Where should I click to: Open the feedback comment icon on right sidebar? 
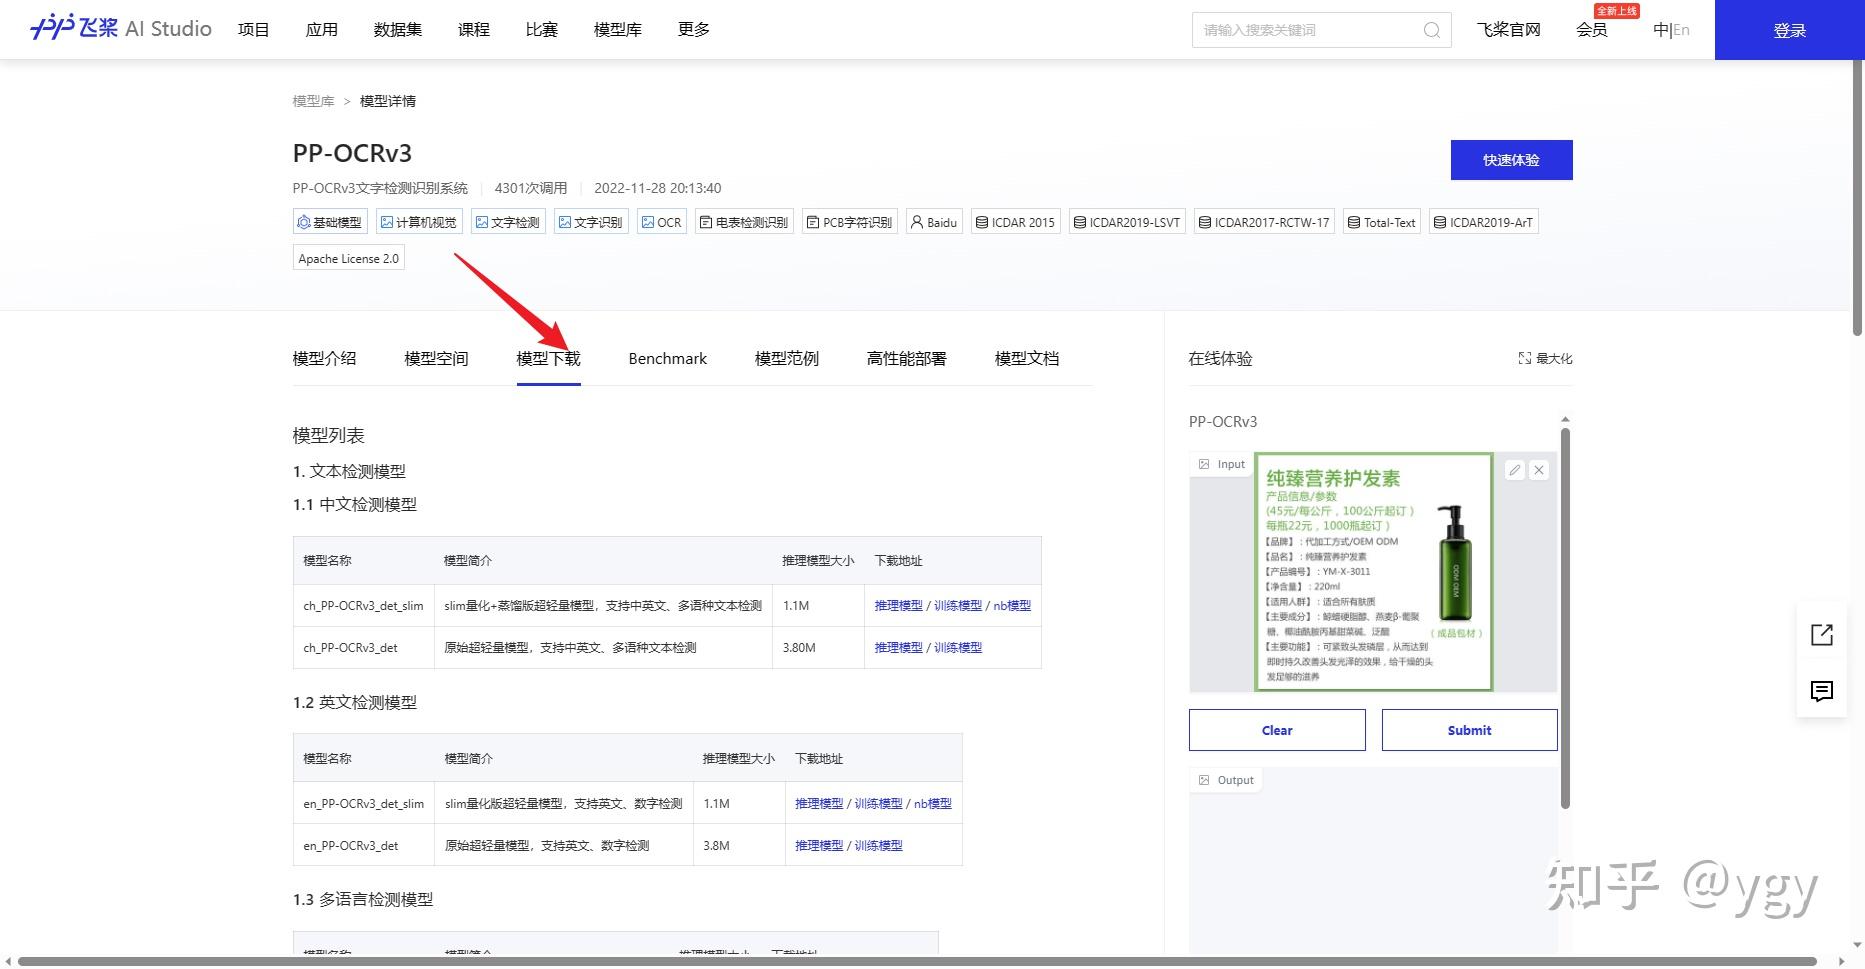[x=1822, y=691]
